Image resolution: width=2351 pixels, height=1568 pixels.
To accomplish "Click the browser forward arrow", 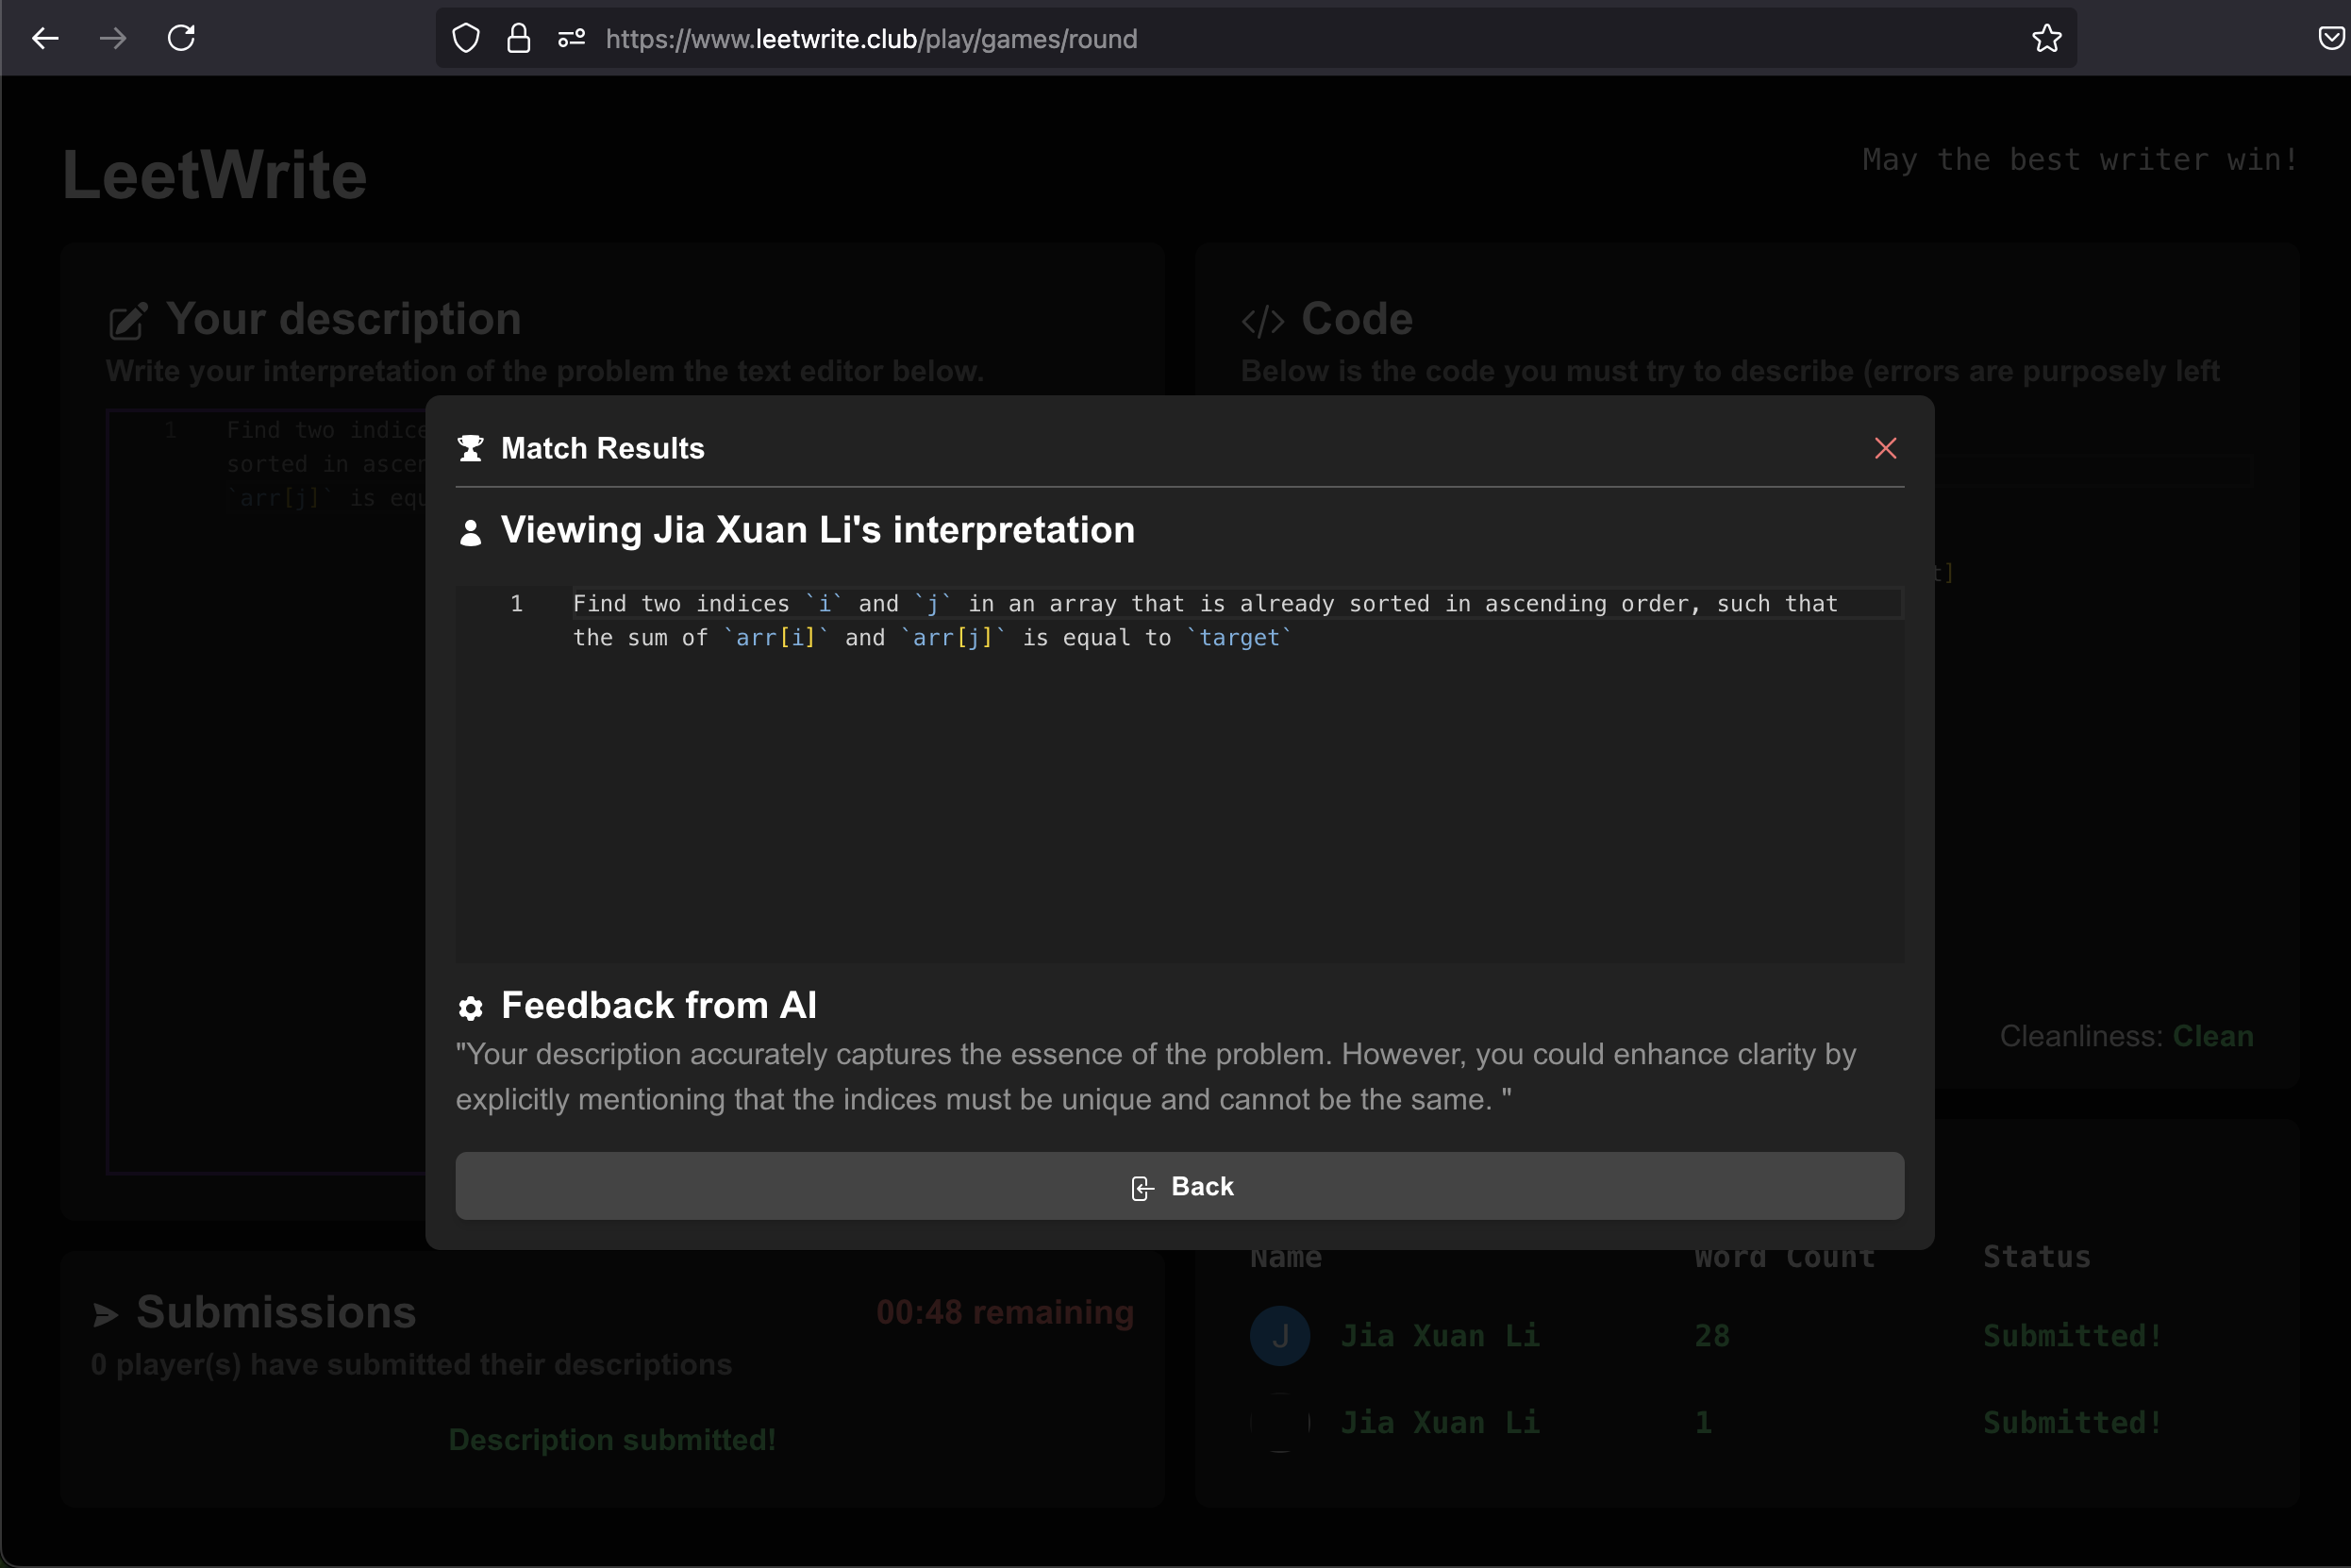I will (x=113, y=38).
